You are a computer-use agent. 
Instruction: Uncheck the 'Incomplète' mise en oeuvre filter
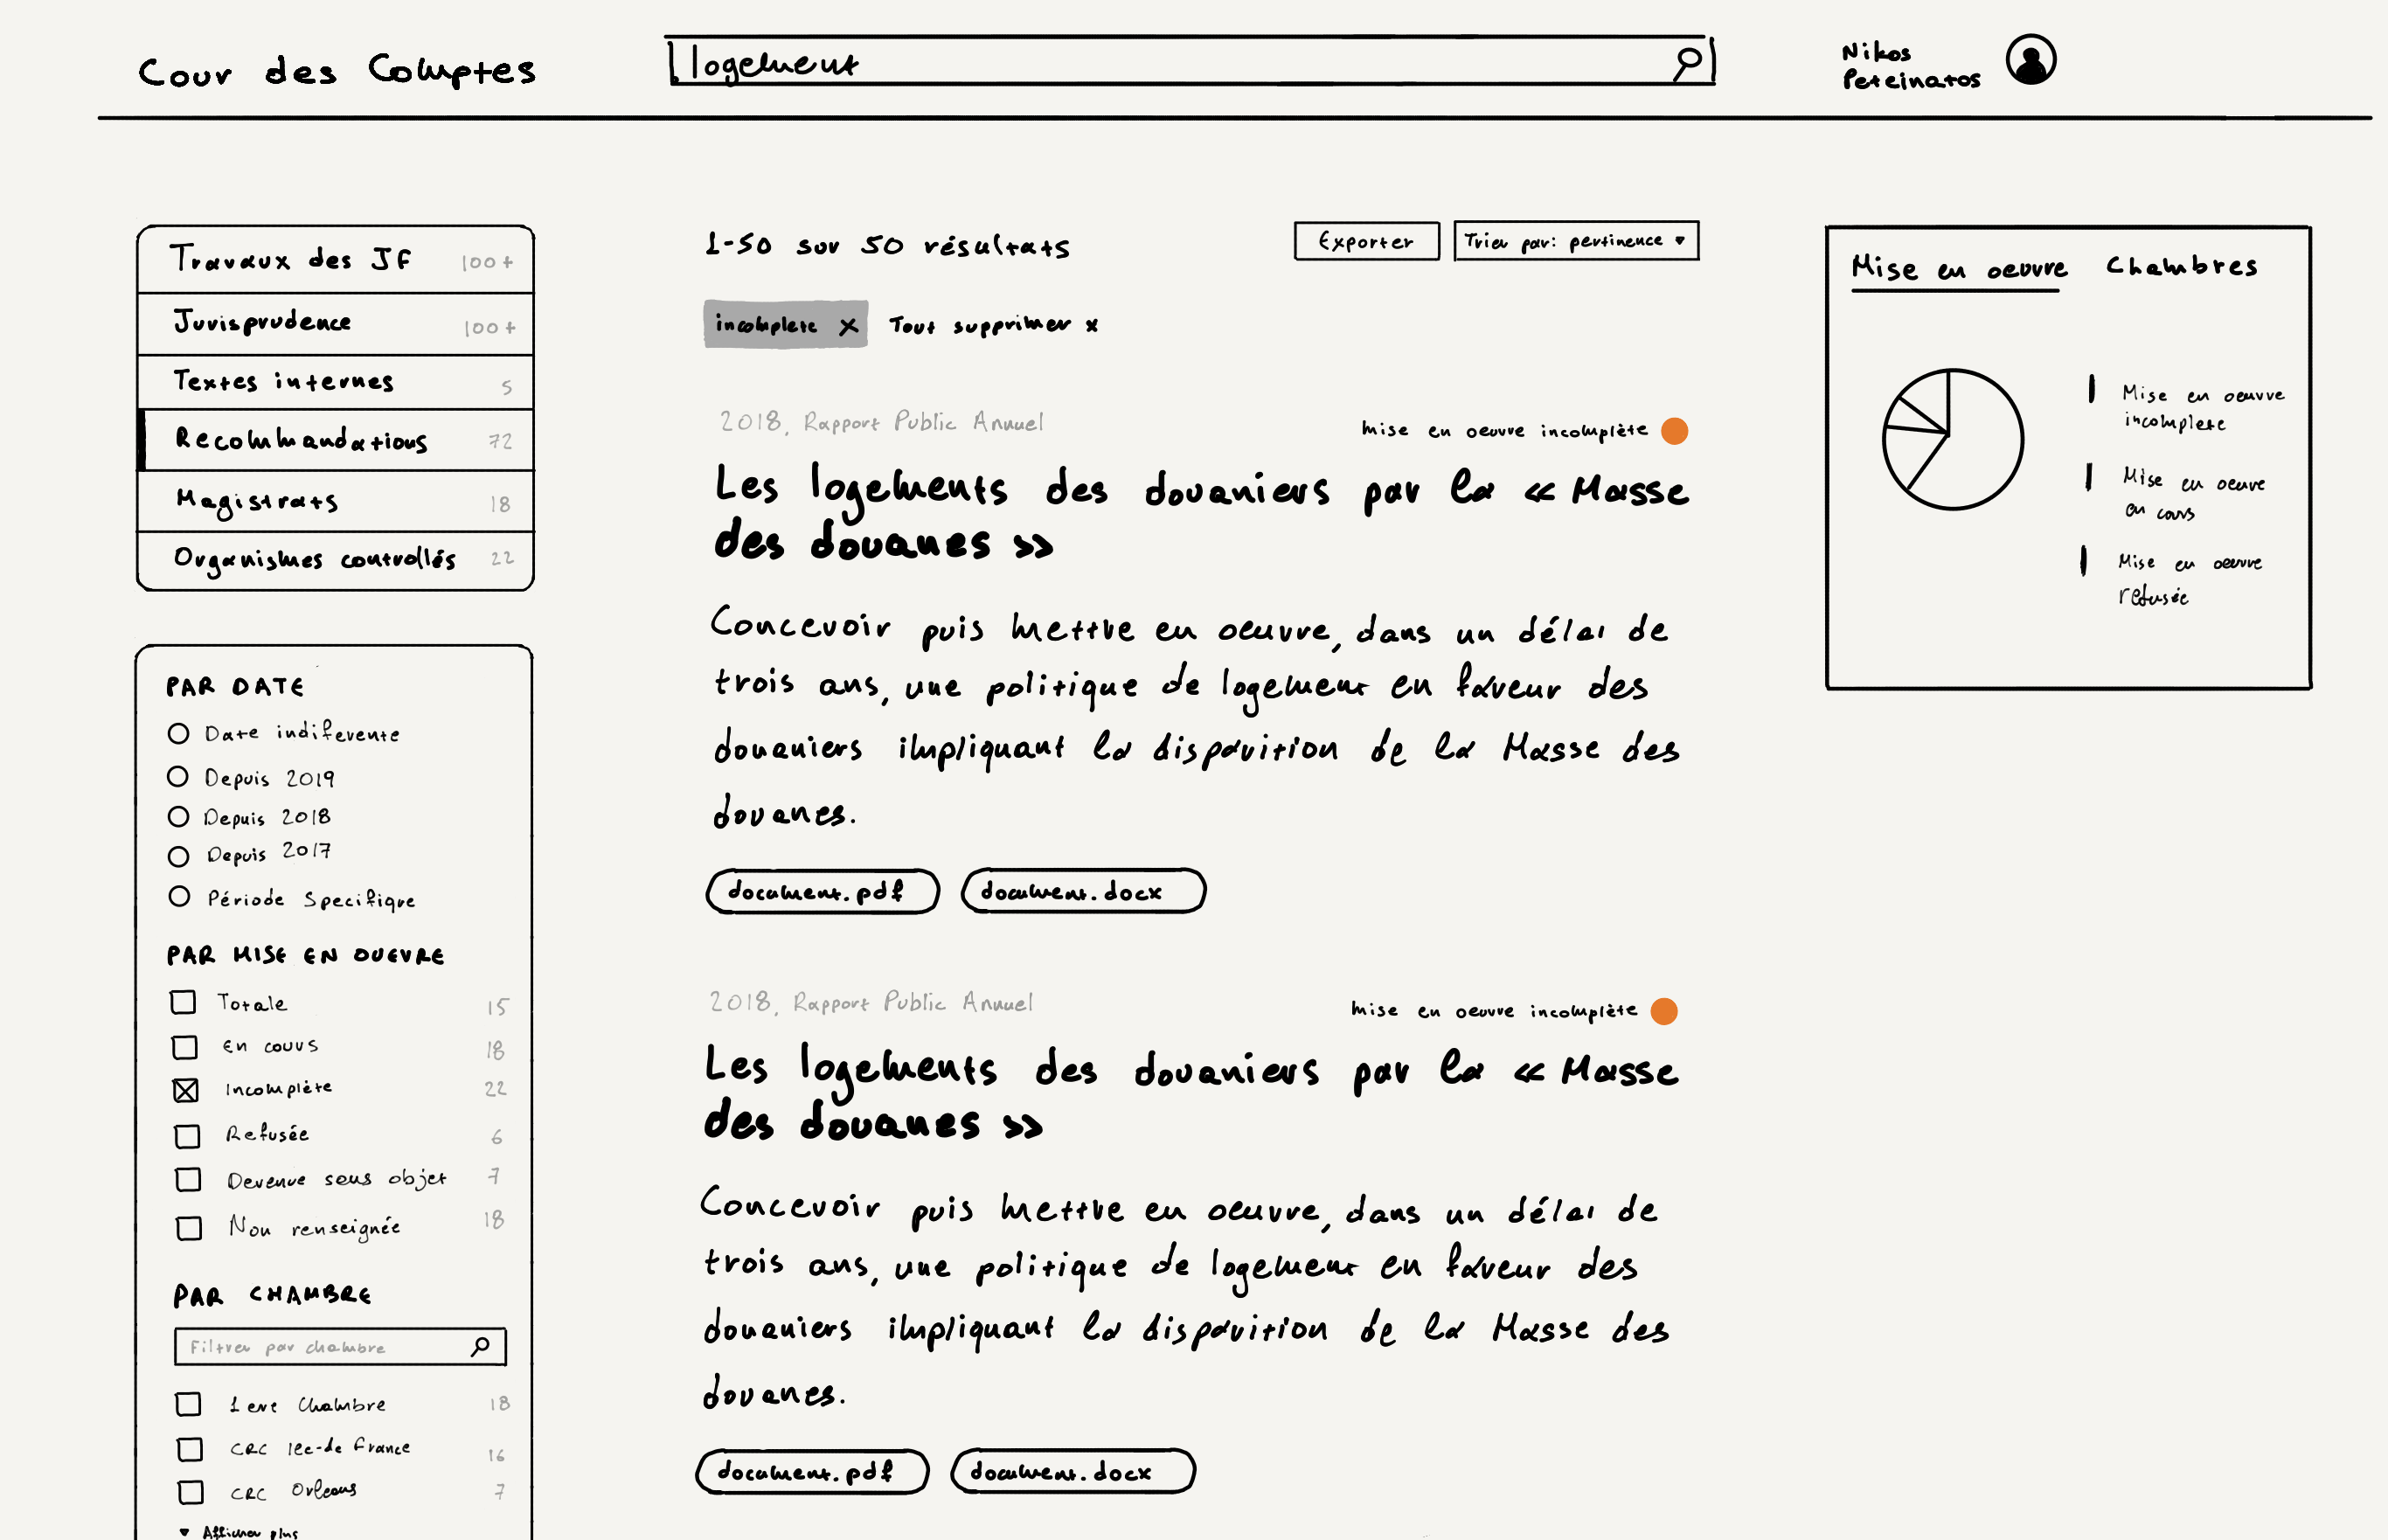click(x=186, y=1089)
